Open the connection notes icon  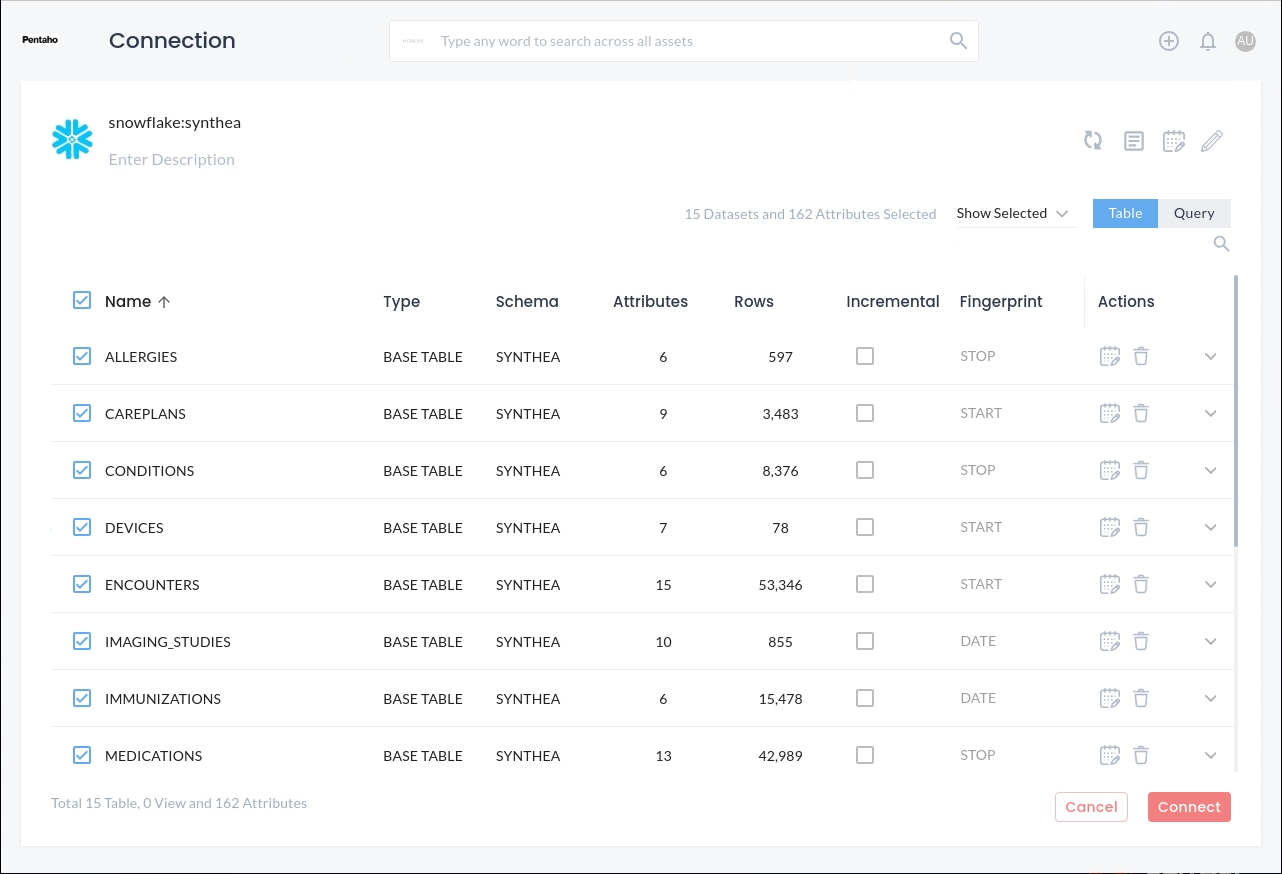(x=1133, y=141)
